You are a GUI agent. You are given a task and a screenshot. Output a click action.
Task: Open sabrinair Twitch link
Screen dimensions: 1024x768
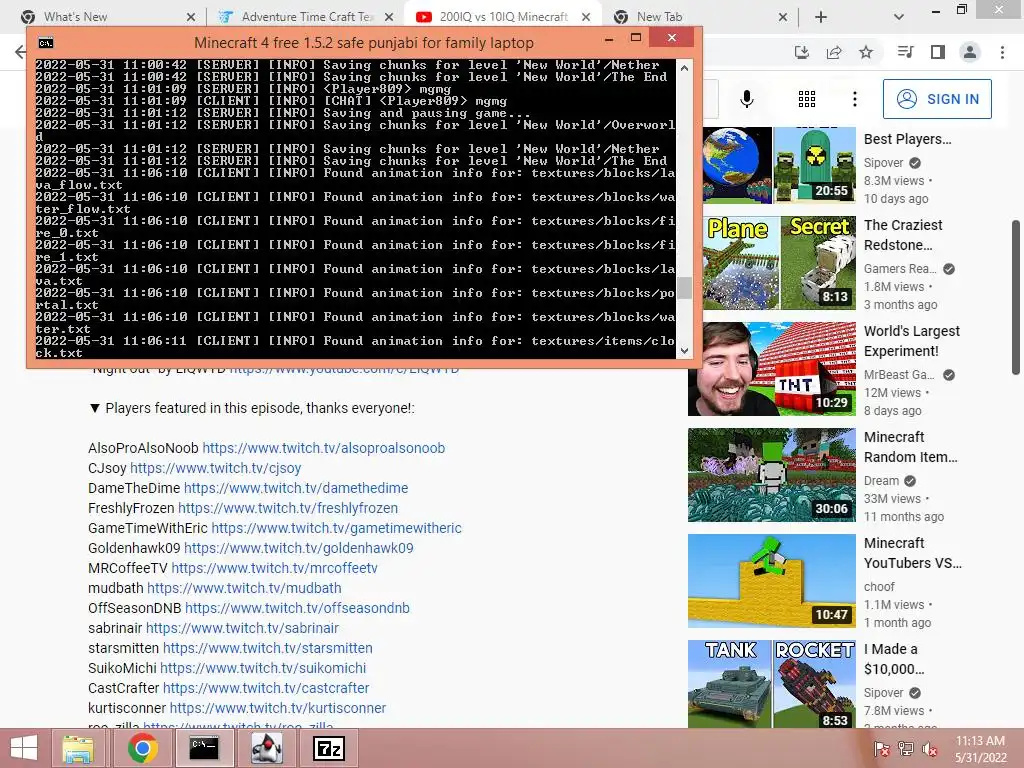(x=242, y=628)
